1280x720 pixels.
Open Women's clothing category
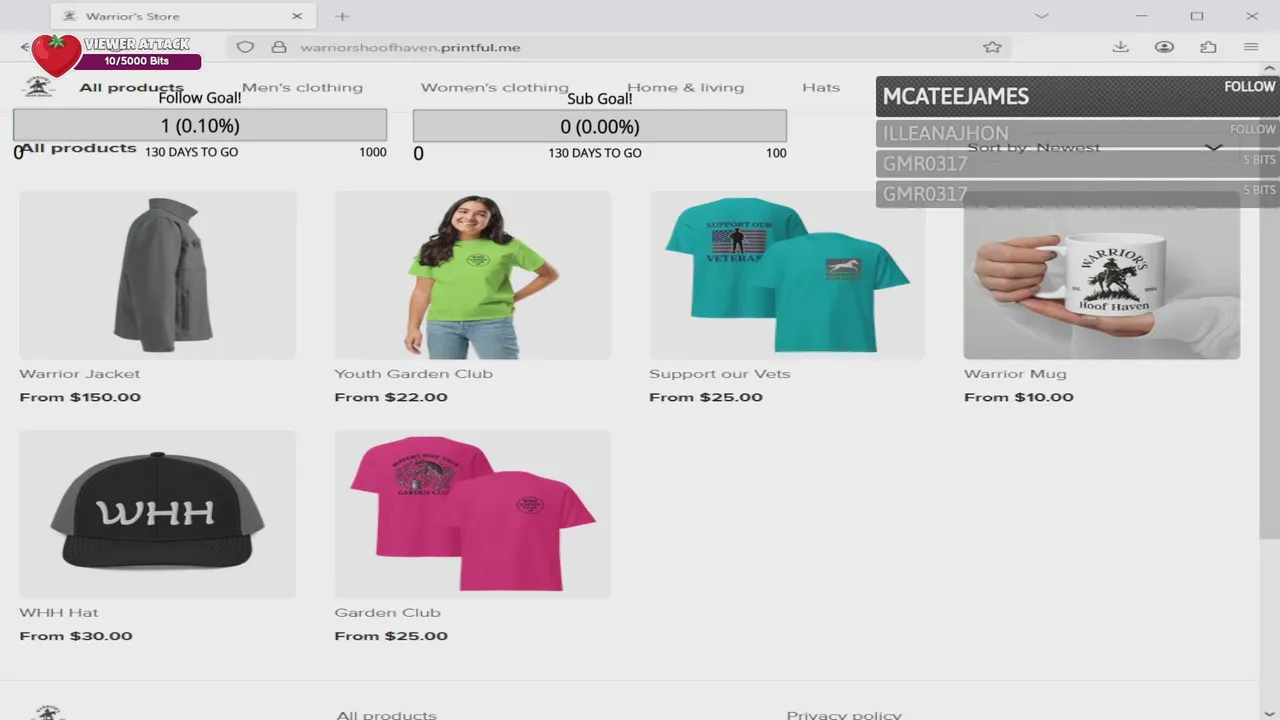coord(494,87)
